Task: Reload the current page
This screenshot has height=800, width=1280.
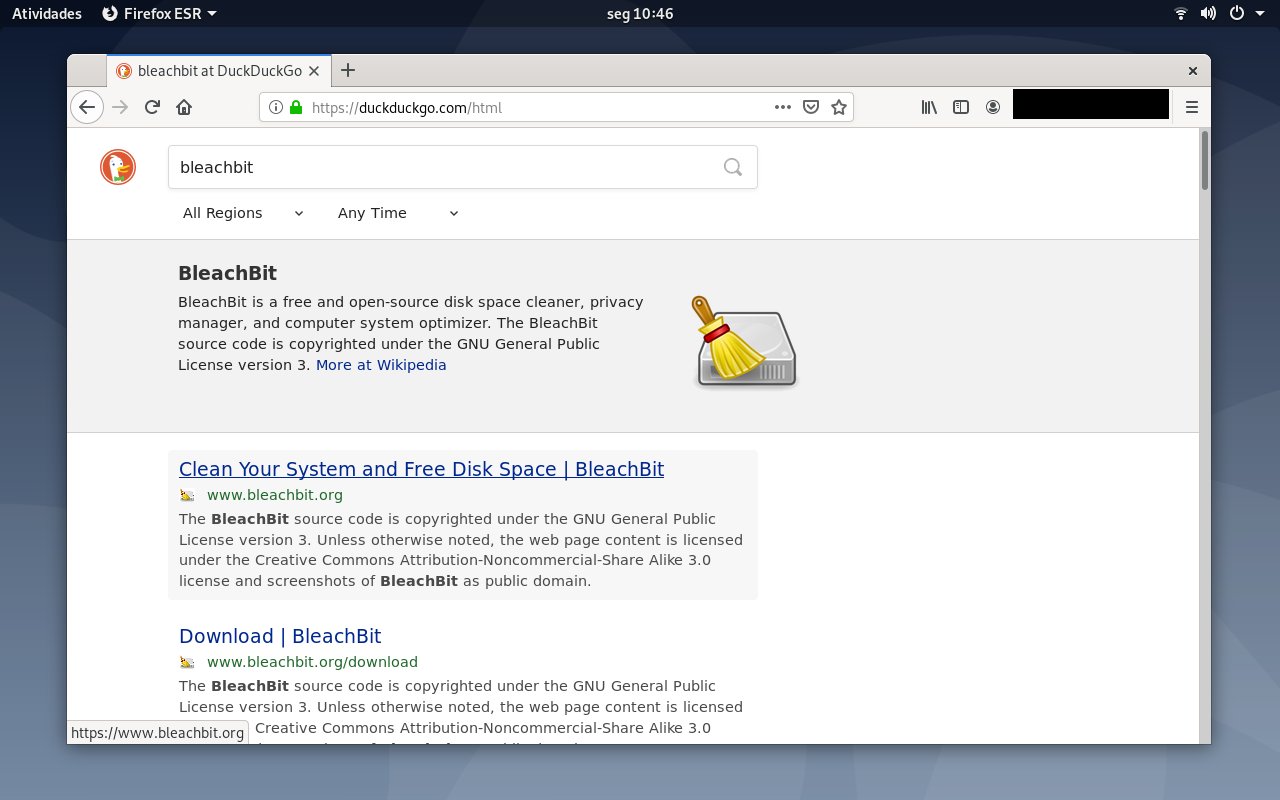Action: coord(152,107)
